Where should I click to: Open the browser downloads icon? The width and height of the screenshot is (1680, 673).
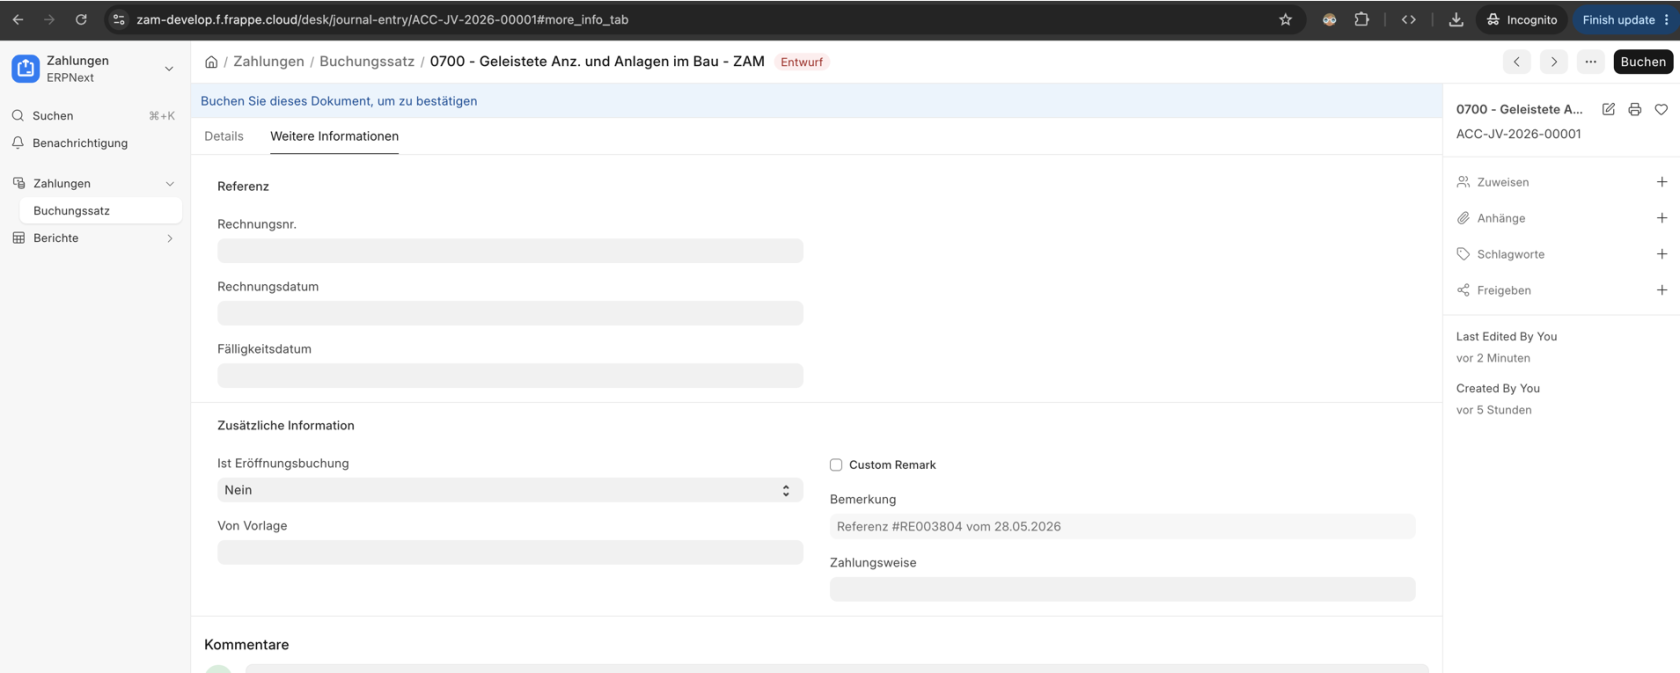(1456, 19)
